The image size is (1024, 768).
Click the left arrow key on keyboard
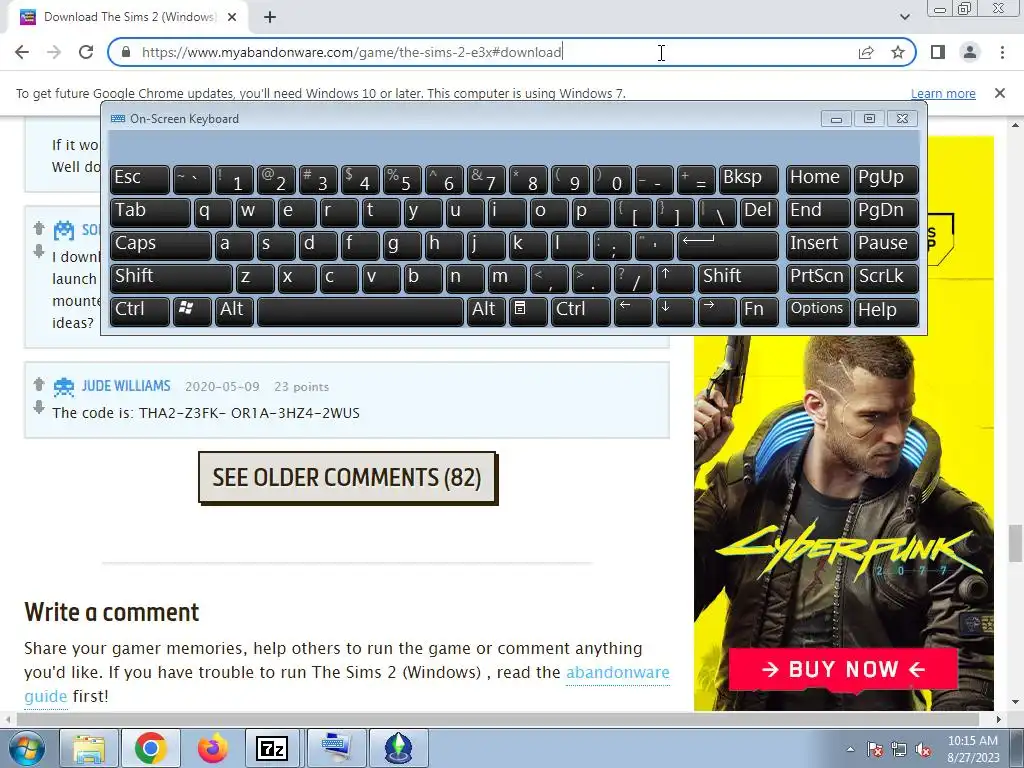click(x=633, y=311)
